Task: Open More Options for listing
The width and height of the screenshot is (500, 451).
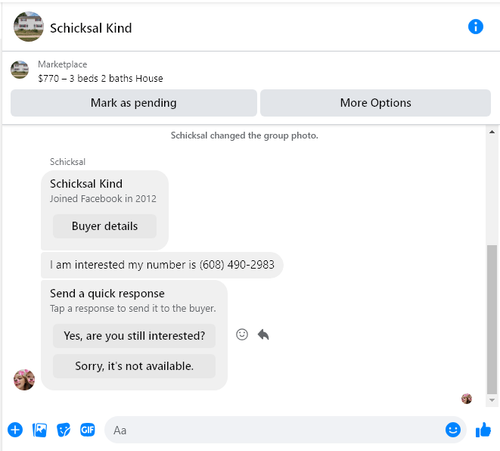Action: tap(375, 103)
